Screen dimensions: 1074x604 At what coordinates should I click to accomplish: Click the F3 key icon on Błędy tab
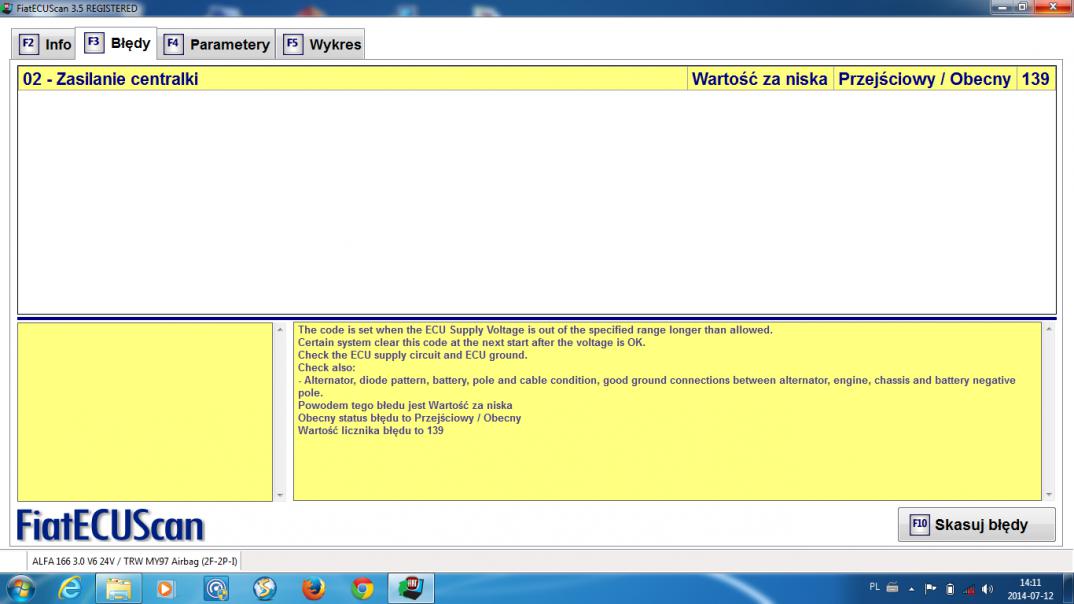[x=94, y=42]
